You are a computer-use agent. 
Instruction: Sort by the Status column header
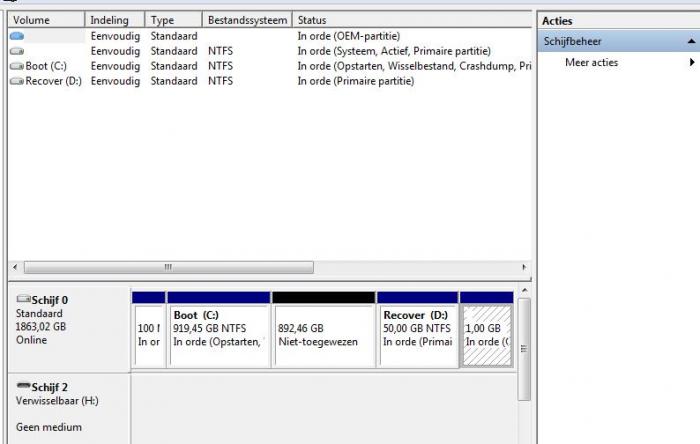(412, 20)
